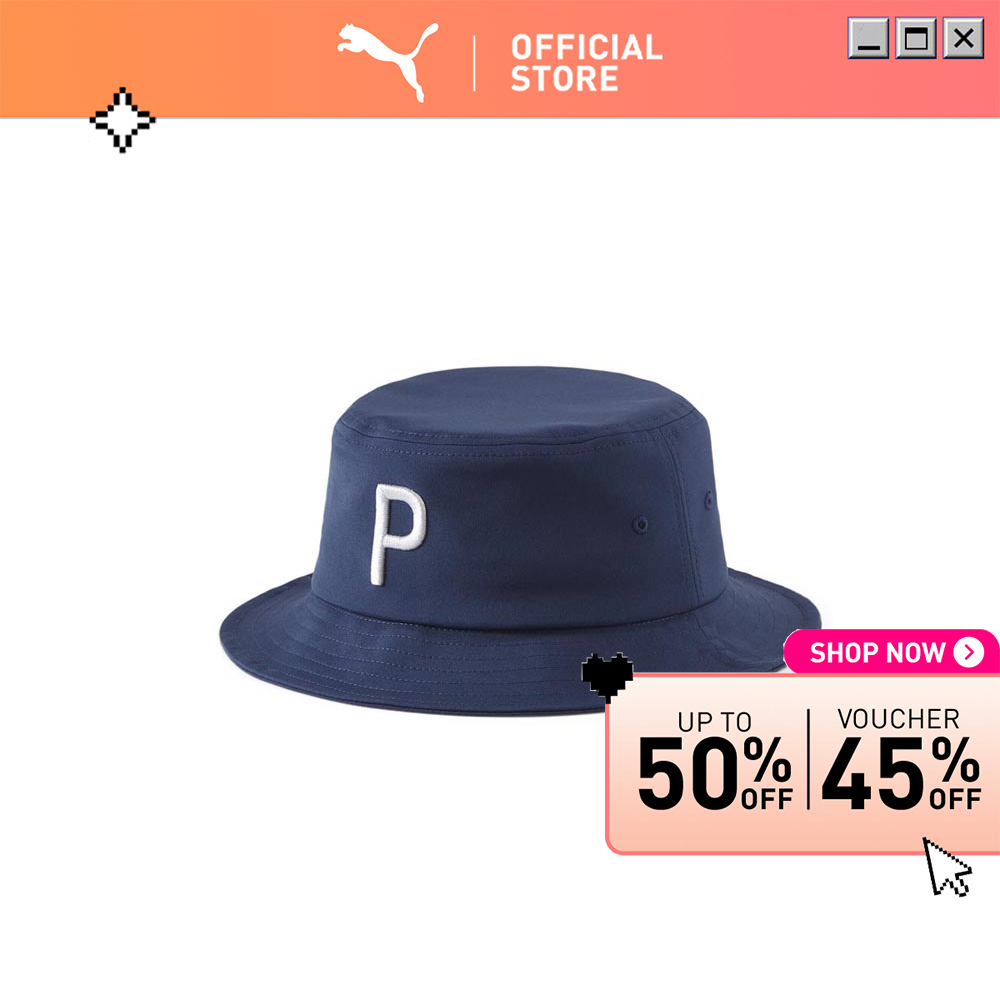Select the Up To 50% Off offer

pos(715,760)
